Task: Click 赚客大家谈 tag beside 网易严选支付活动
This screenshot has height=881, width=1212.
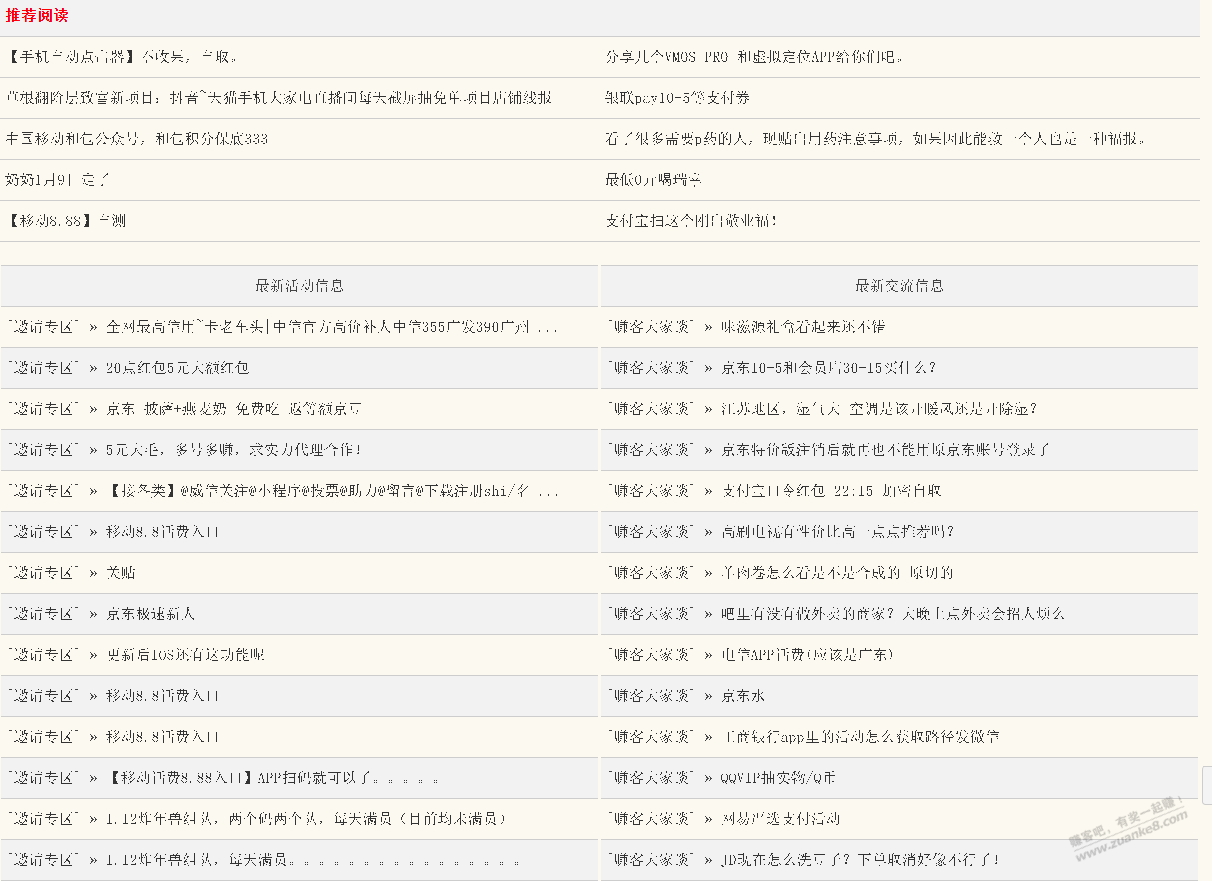Action: point(650,819)
